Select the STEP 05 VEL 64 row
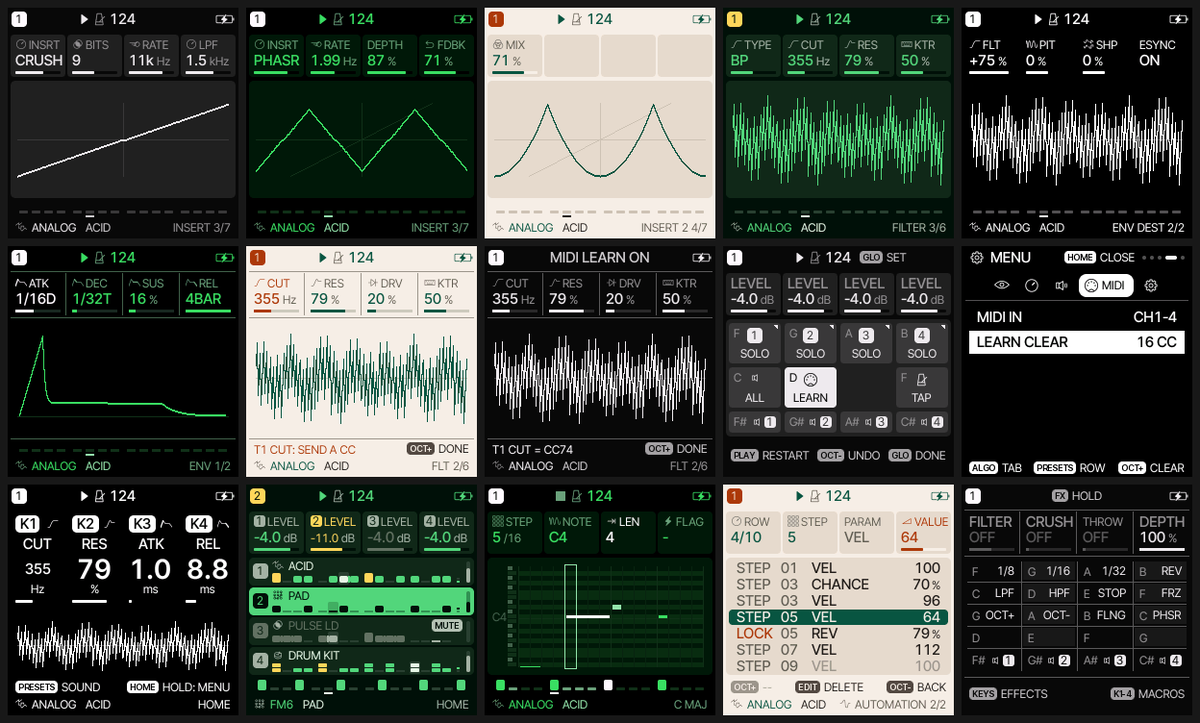 (x=838, y=617)
